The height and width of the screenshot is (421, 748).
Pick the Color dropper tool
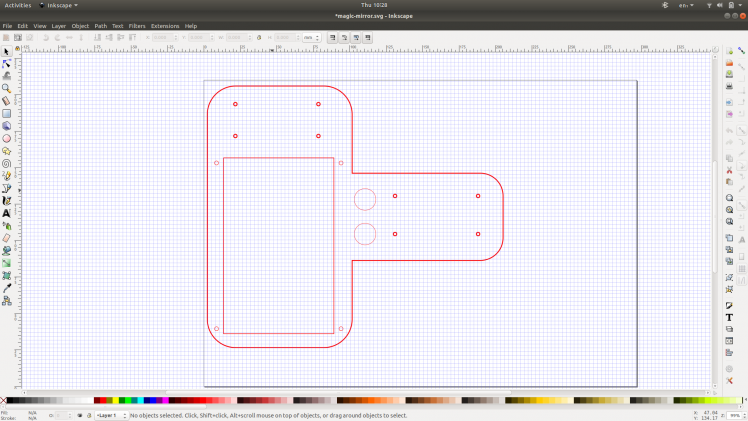click(6, 288)
